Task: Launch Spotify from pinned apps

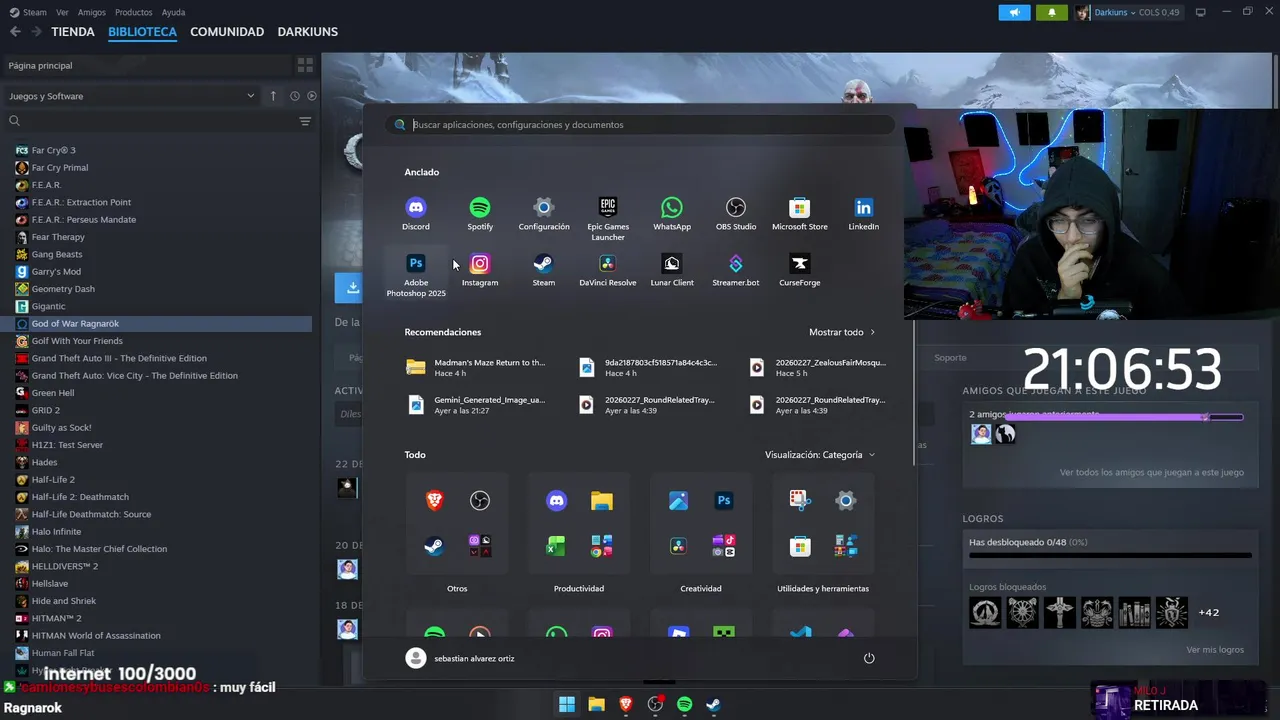Action: 480,214
